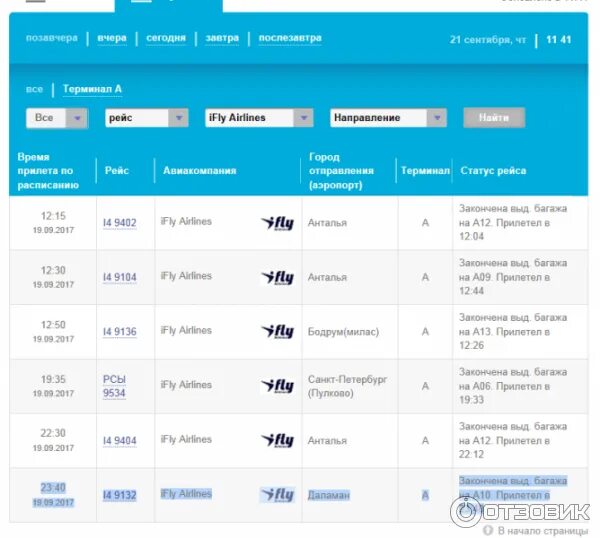The width and height of the screenshot is (600, 538).
Task: Click 'Даламан' origin city
Action: coord(329,495)
